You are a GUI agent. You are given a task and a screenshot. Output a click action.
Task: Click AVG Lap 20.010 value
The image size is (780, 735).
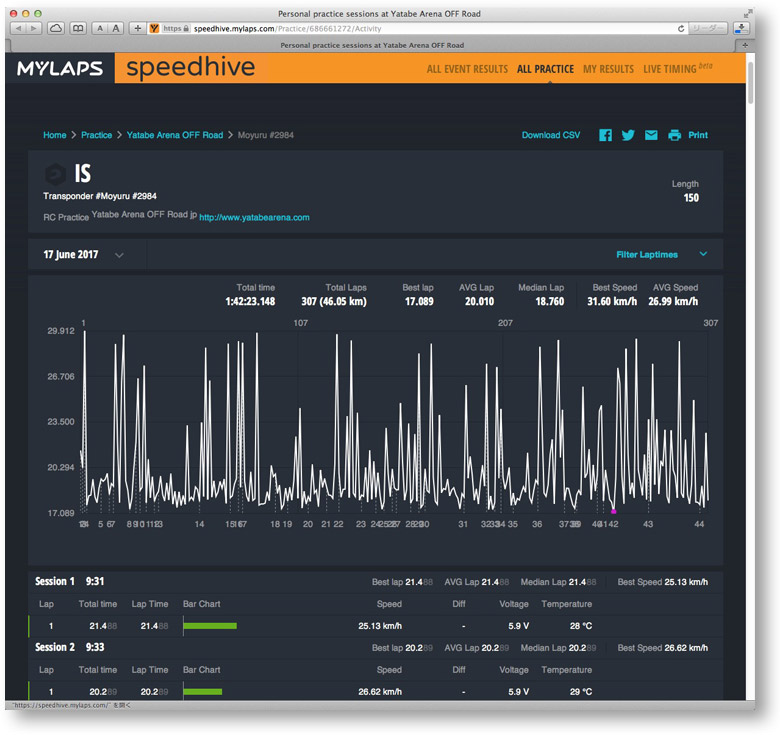(480, 302)
